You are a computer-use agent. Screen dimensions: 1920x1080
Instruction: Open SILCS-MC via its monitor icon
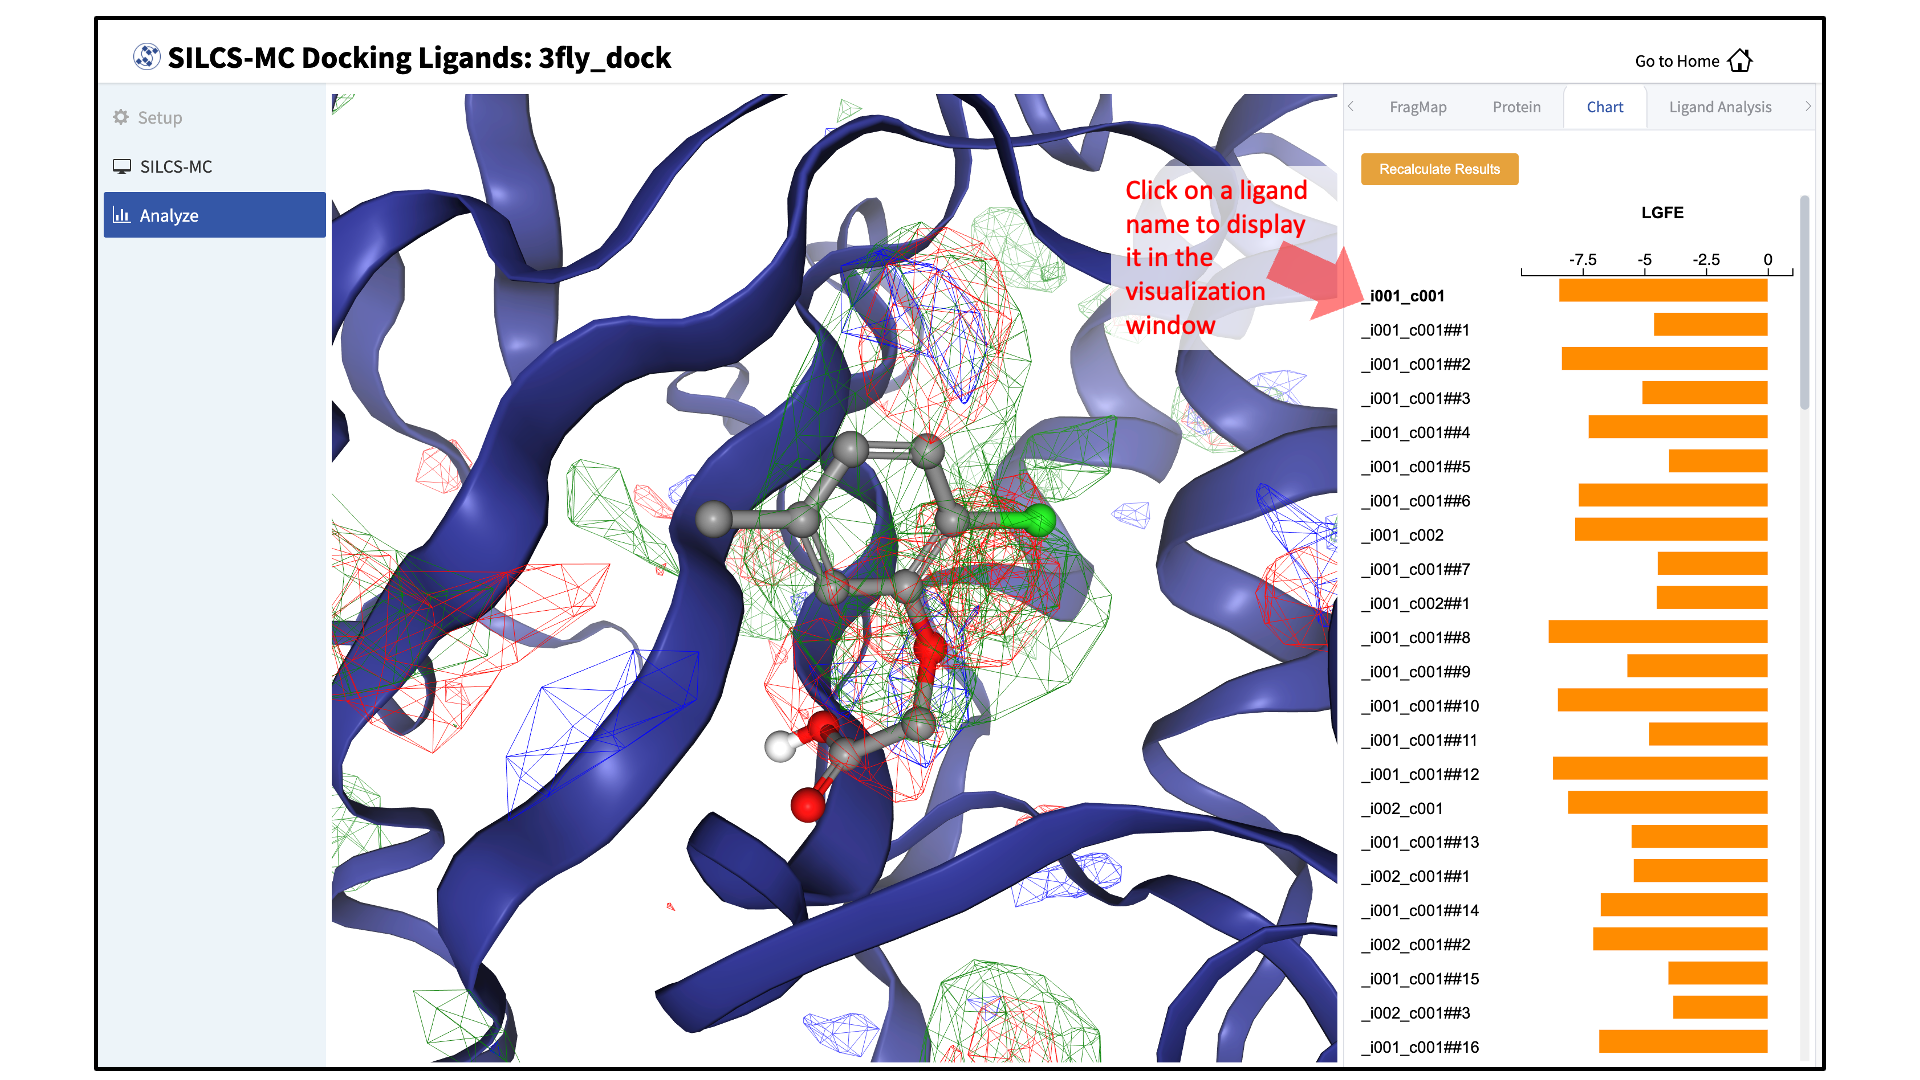coord(122,166)
